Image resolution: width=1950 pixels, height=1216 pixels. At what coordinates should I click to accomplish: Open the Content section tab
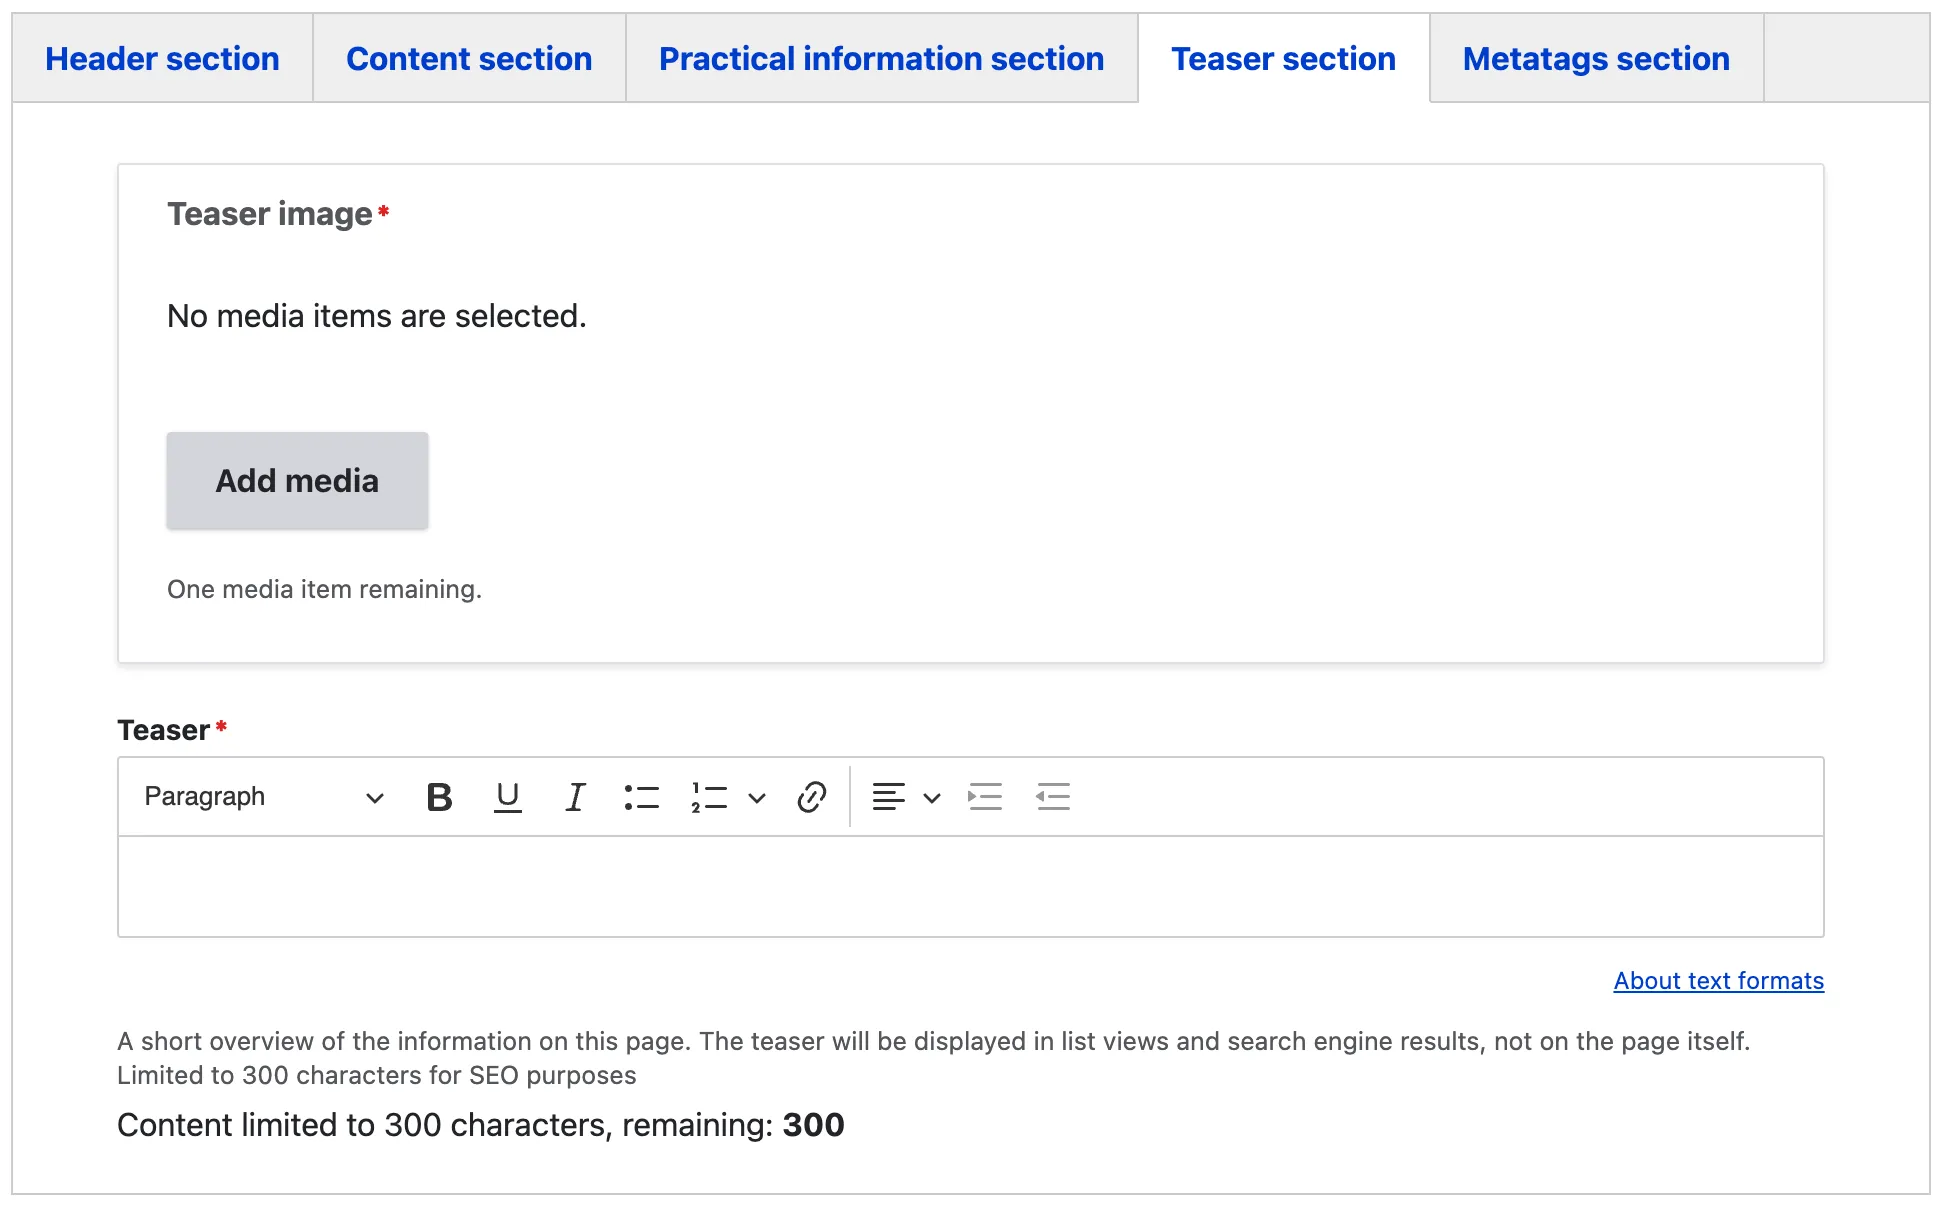tap(469, 59)
